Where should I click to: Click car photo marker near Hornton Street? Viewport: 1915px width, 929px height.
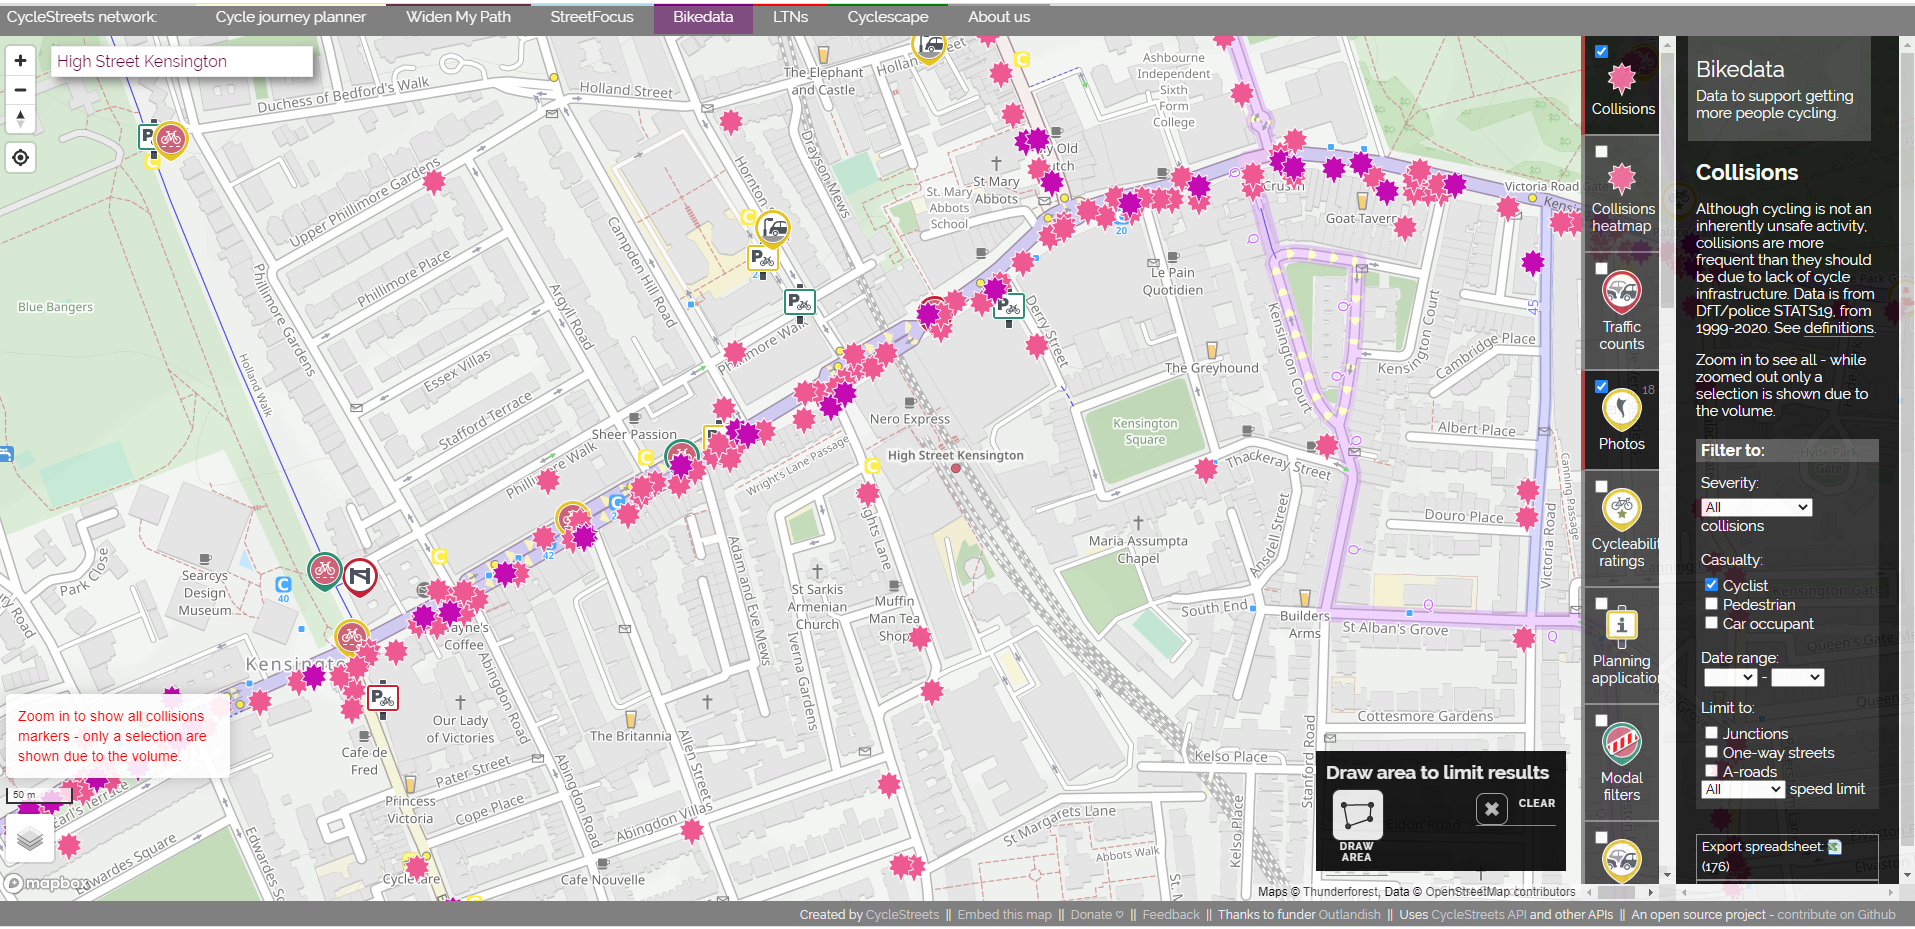click(773, 229)
